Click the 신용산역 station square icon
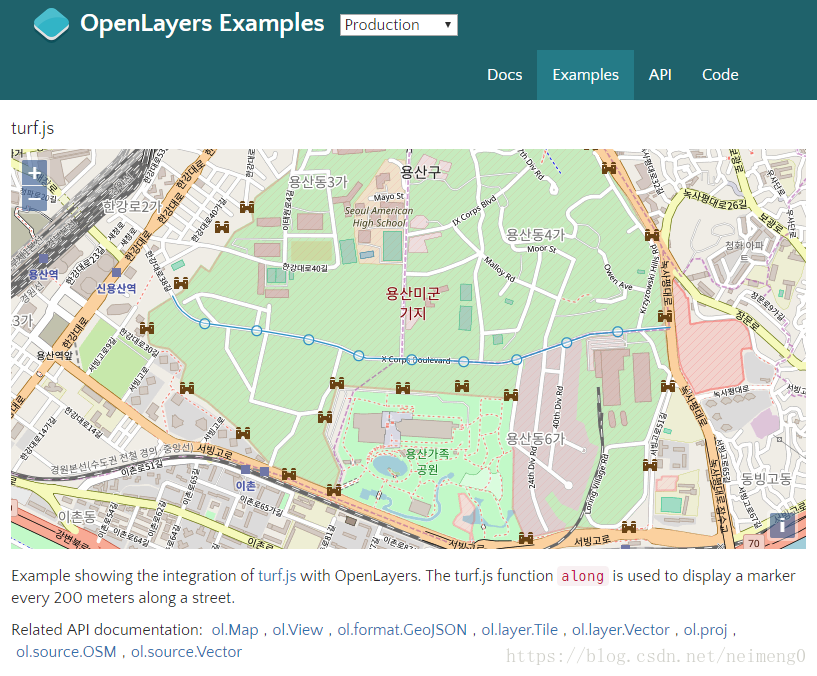Image resolution: width=817 pixels, height=676 pixels. point(117,272)
